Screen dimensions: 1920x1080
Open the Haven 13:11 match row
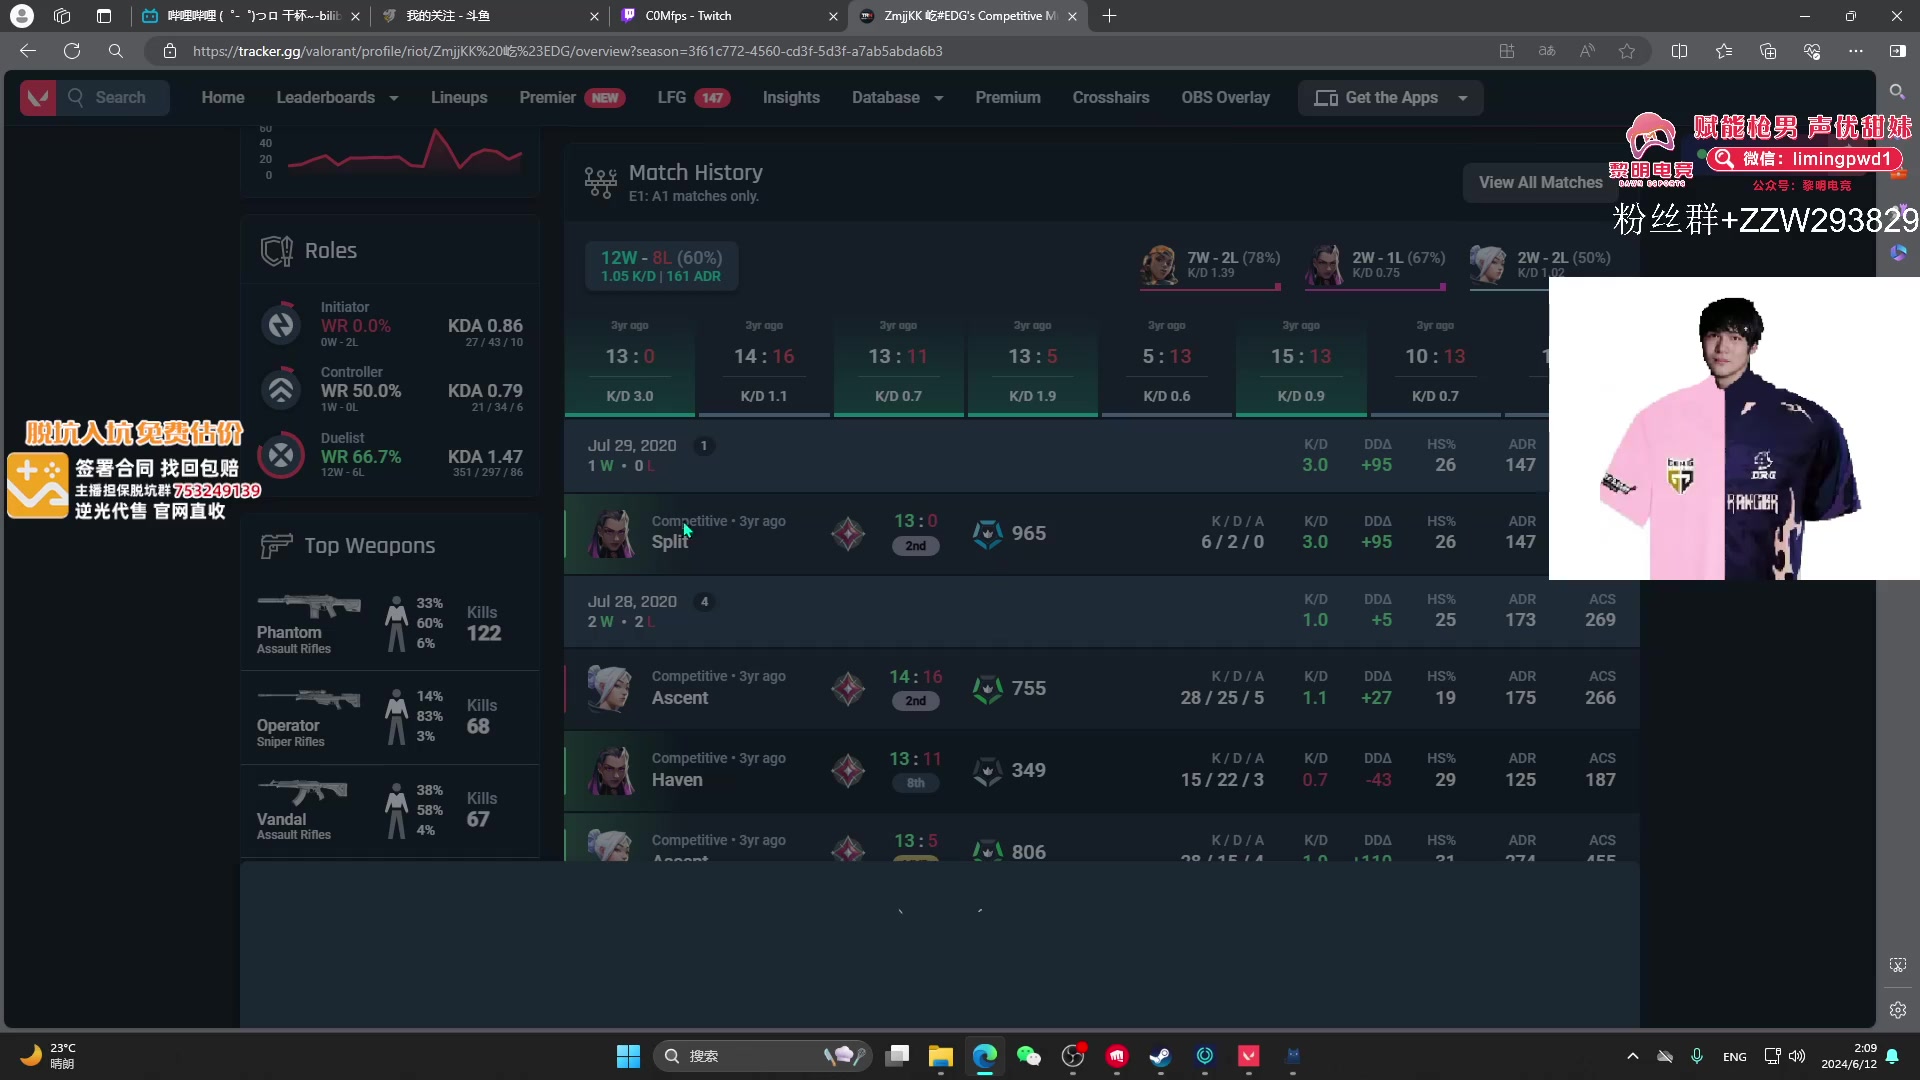point(1101,770)
